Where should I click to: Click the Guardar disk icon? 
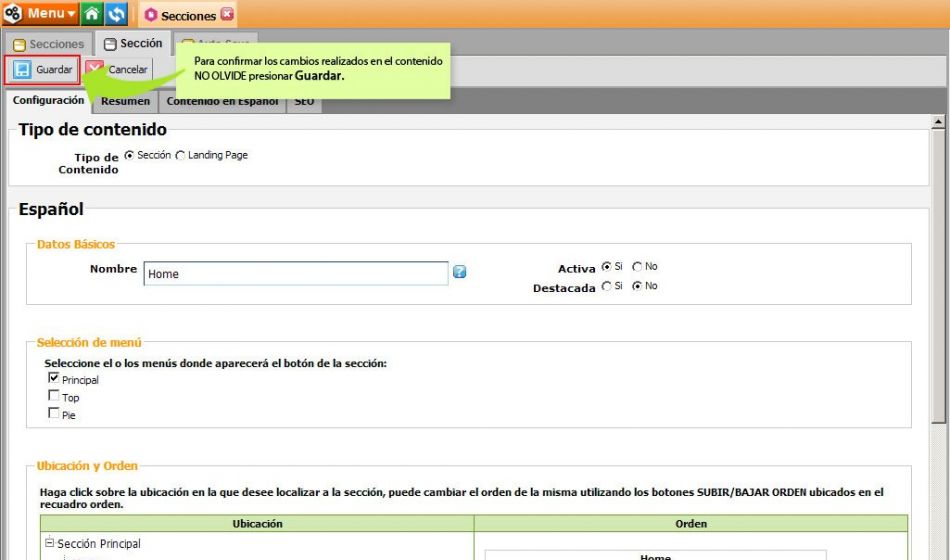tap(22, 70)
